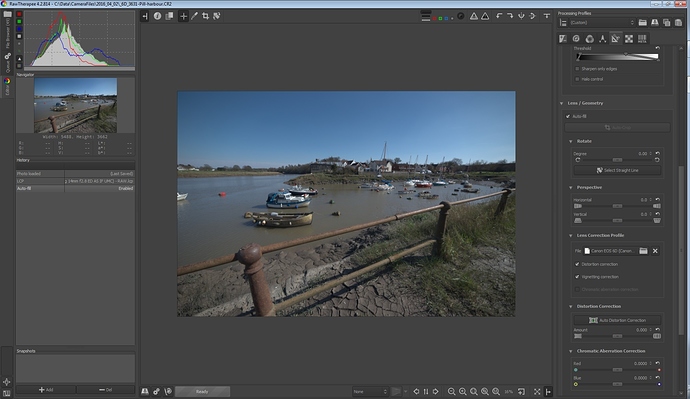This screenshot has width=690, height=399.
Task: Enable Sharpen only edges checkbox
Action: (577, 69)
